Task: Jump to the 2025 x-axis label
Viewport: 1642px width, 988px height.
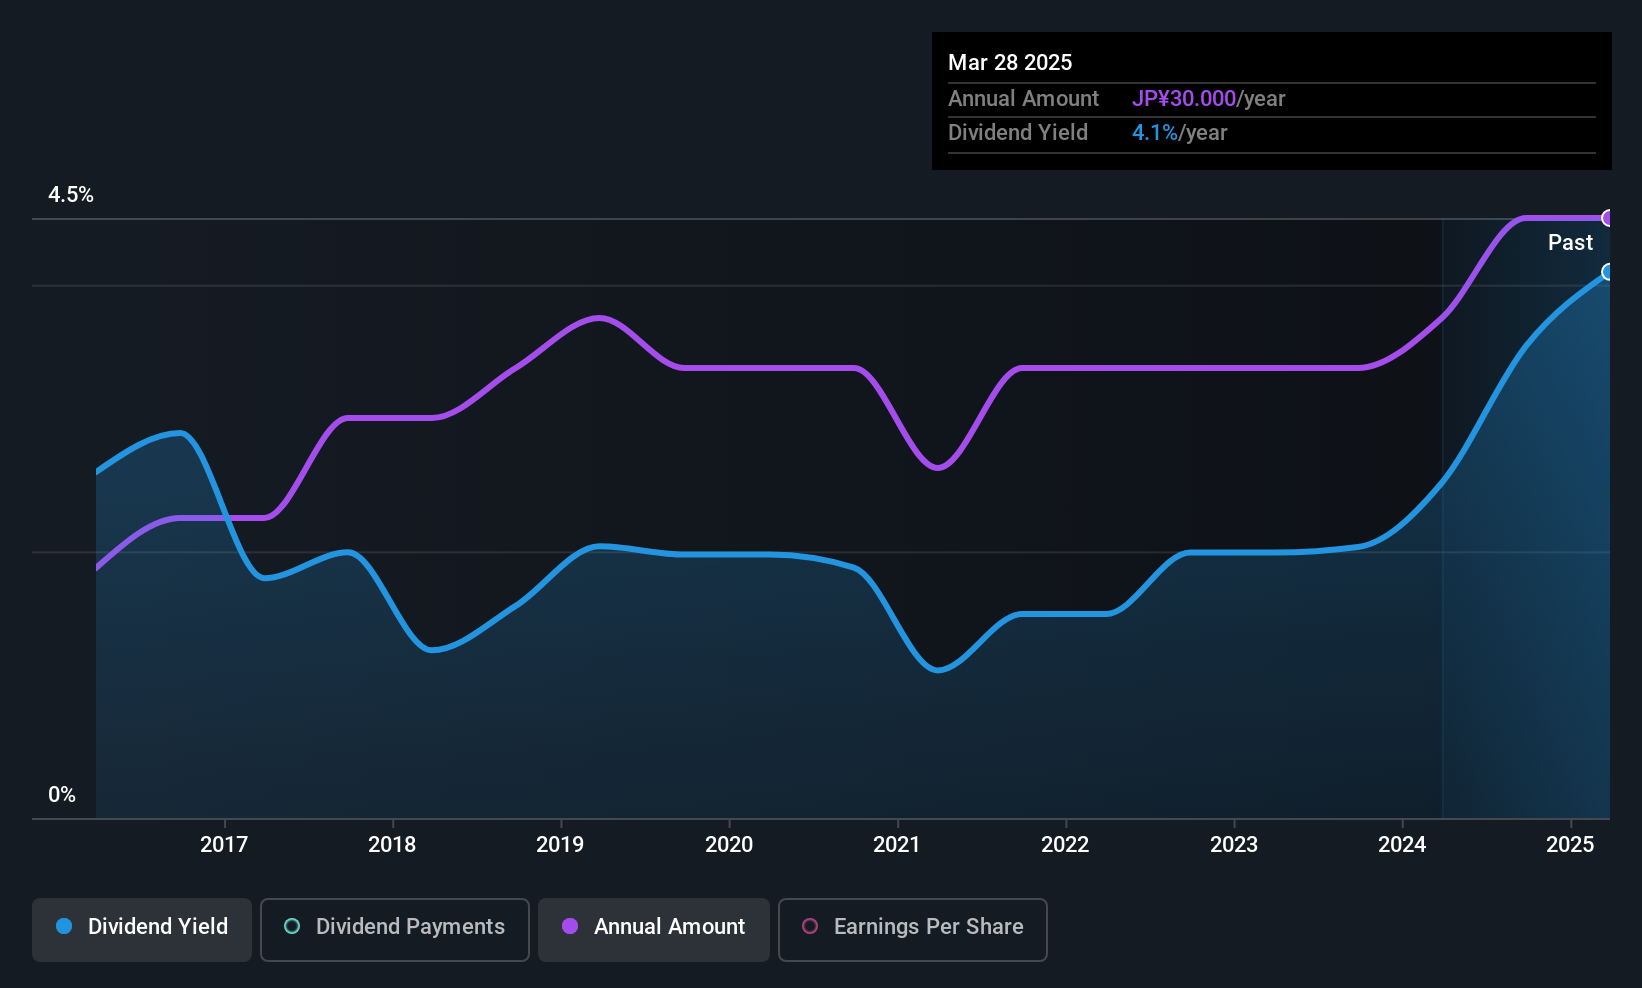Action: 1570,845
